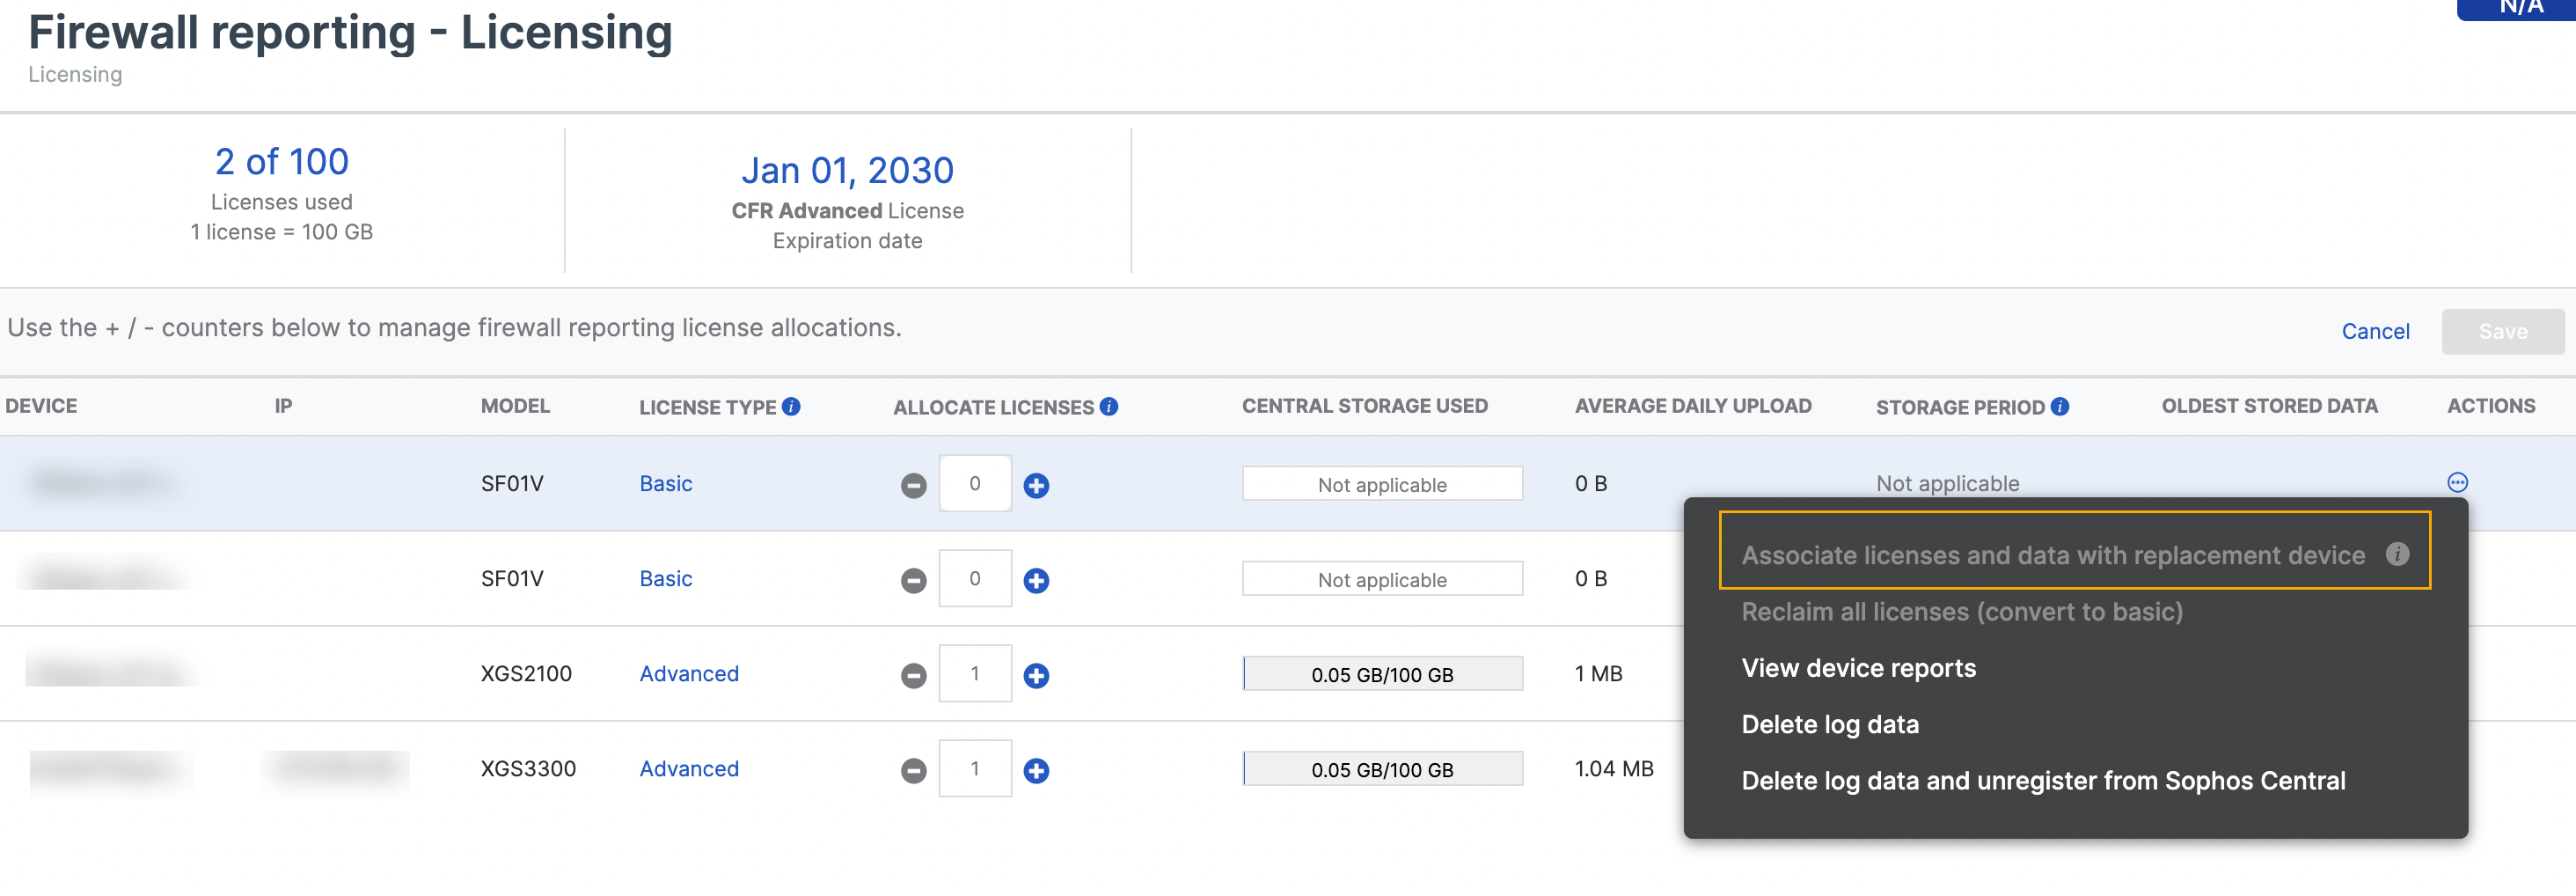Increase licenses for the XGS2100 device
The width and height of the screenshot is (2576, 896).
[1036, 675]
